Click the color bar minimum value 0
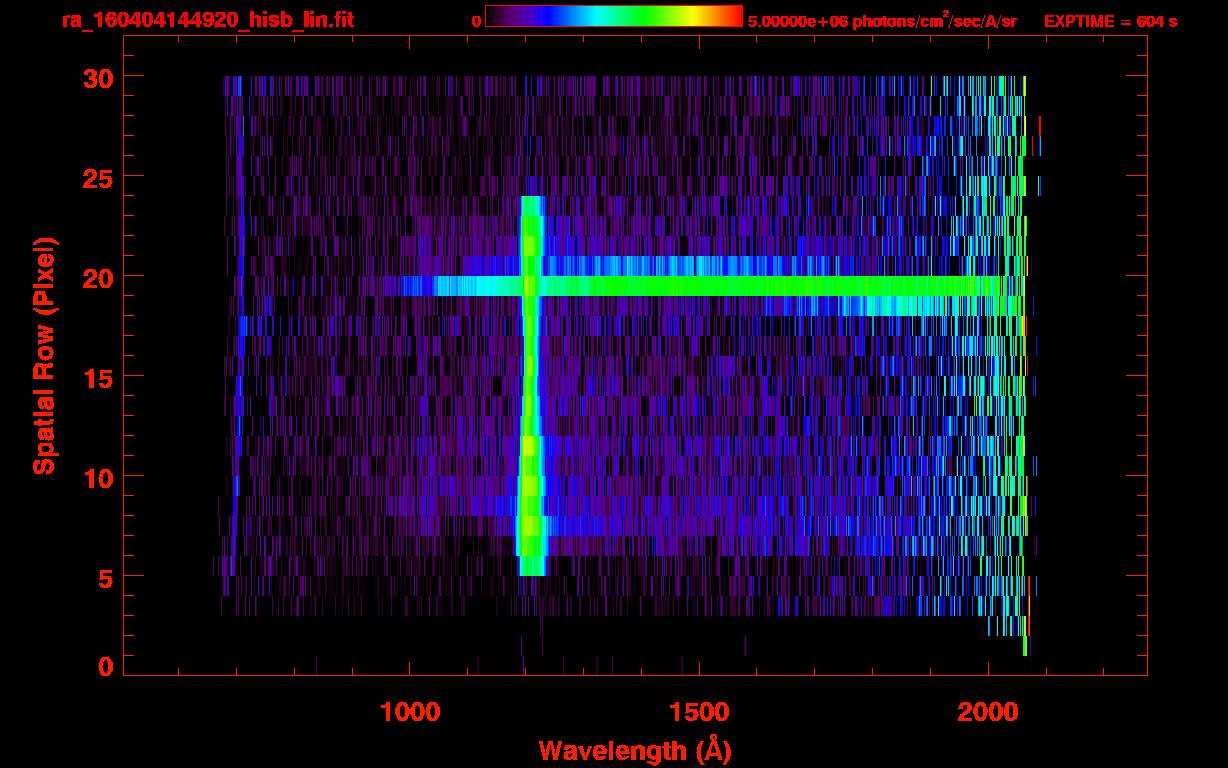This screenshot has height=768, width=1228. tap(476, 20)
